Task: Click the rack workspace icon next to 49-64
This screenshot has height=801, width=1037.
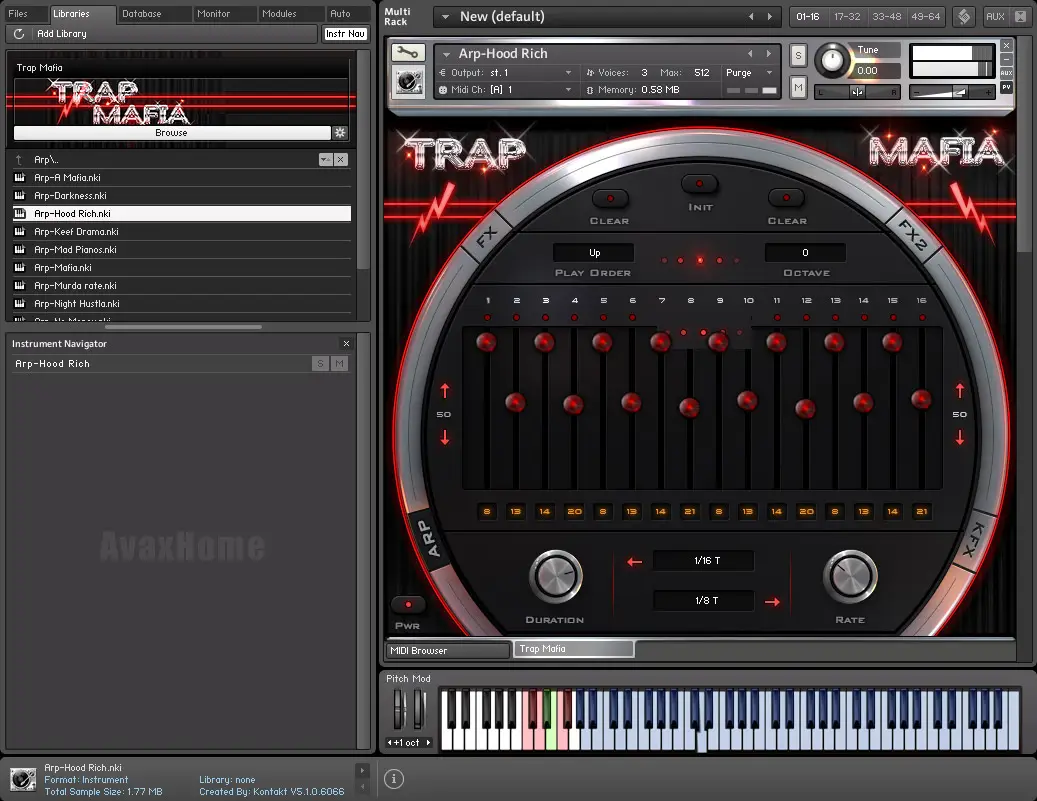Action: pos(964,17)
